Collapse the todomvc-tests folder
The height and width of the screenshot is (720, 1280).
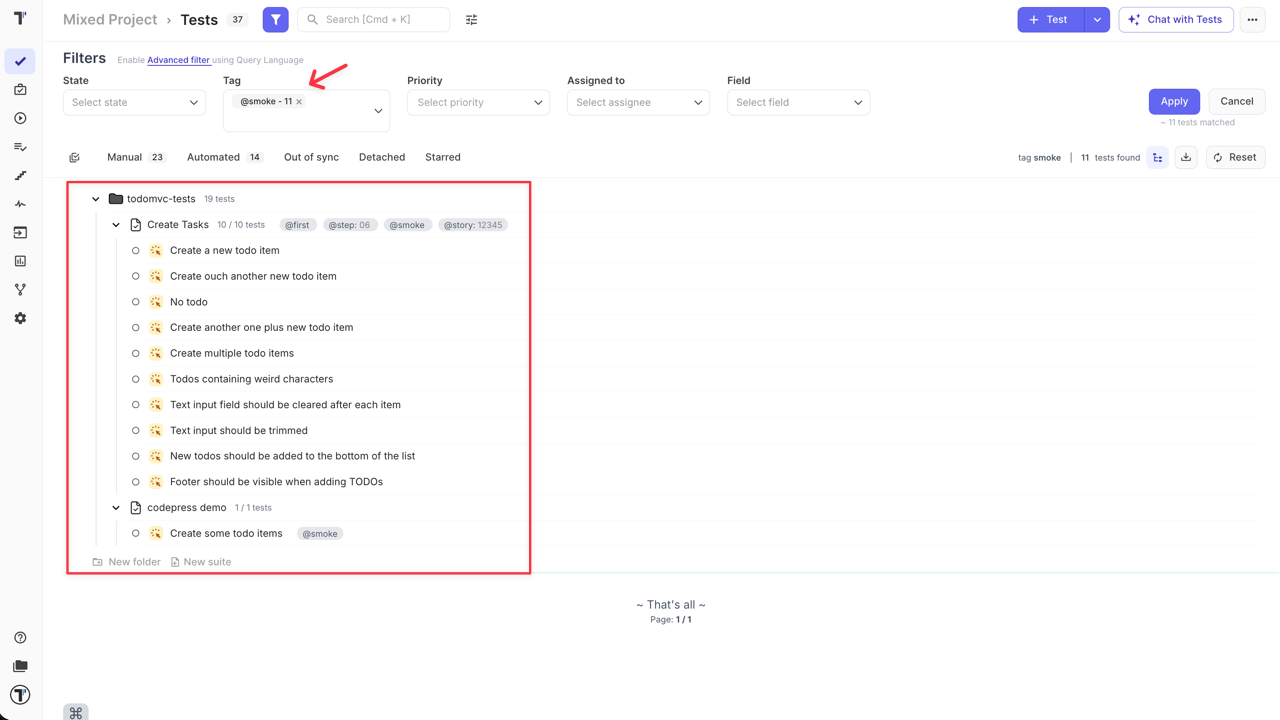click(x=95, y=198)
